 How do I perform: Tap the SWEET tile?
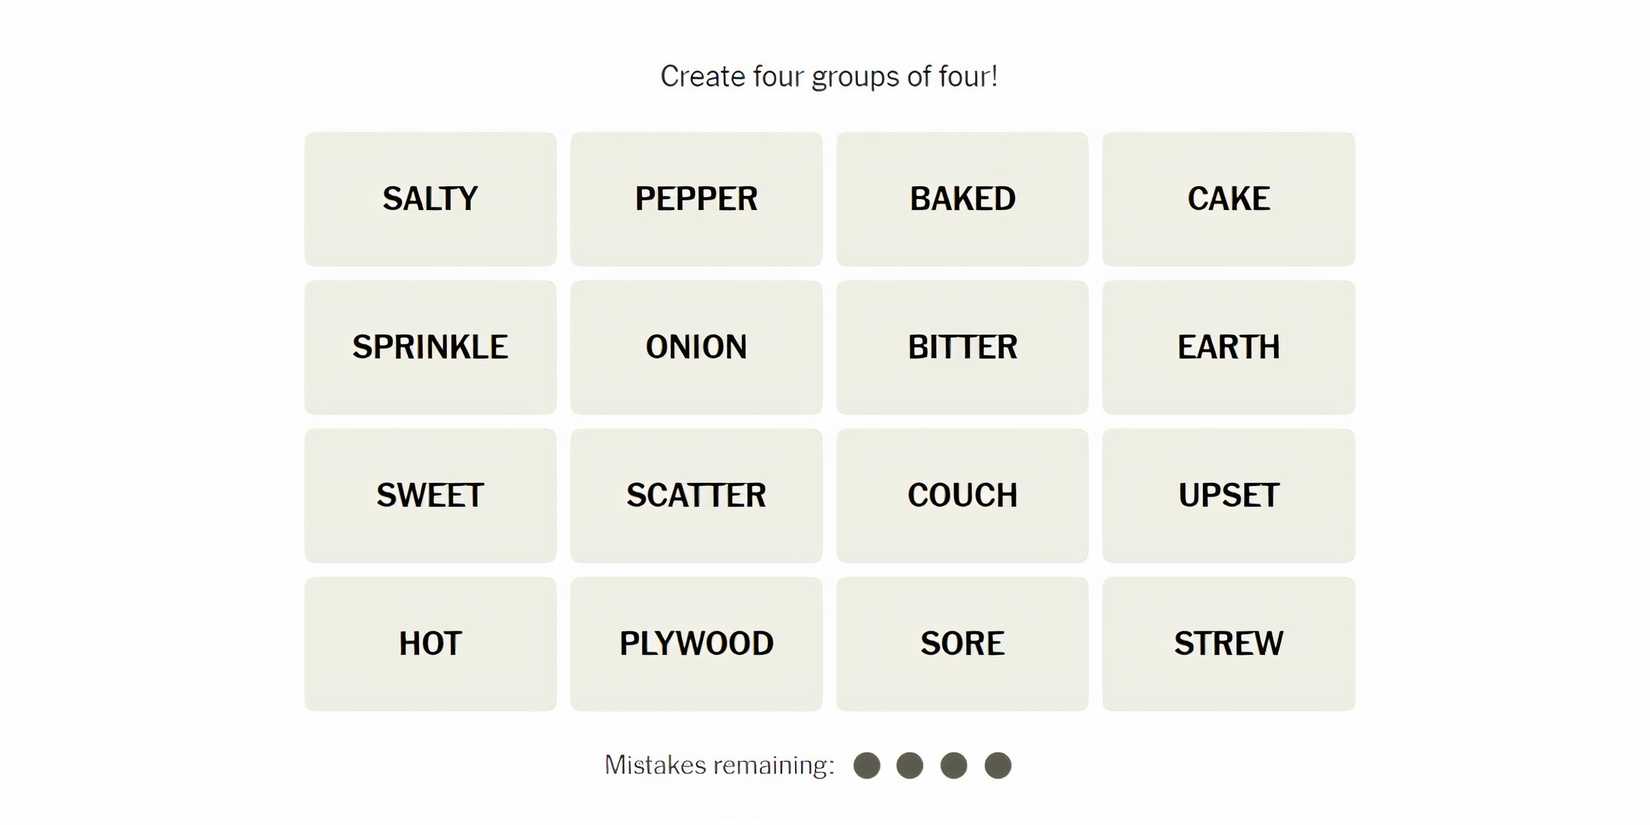tap(430, 495)
